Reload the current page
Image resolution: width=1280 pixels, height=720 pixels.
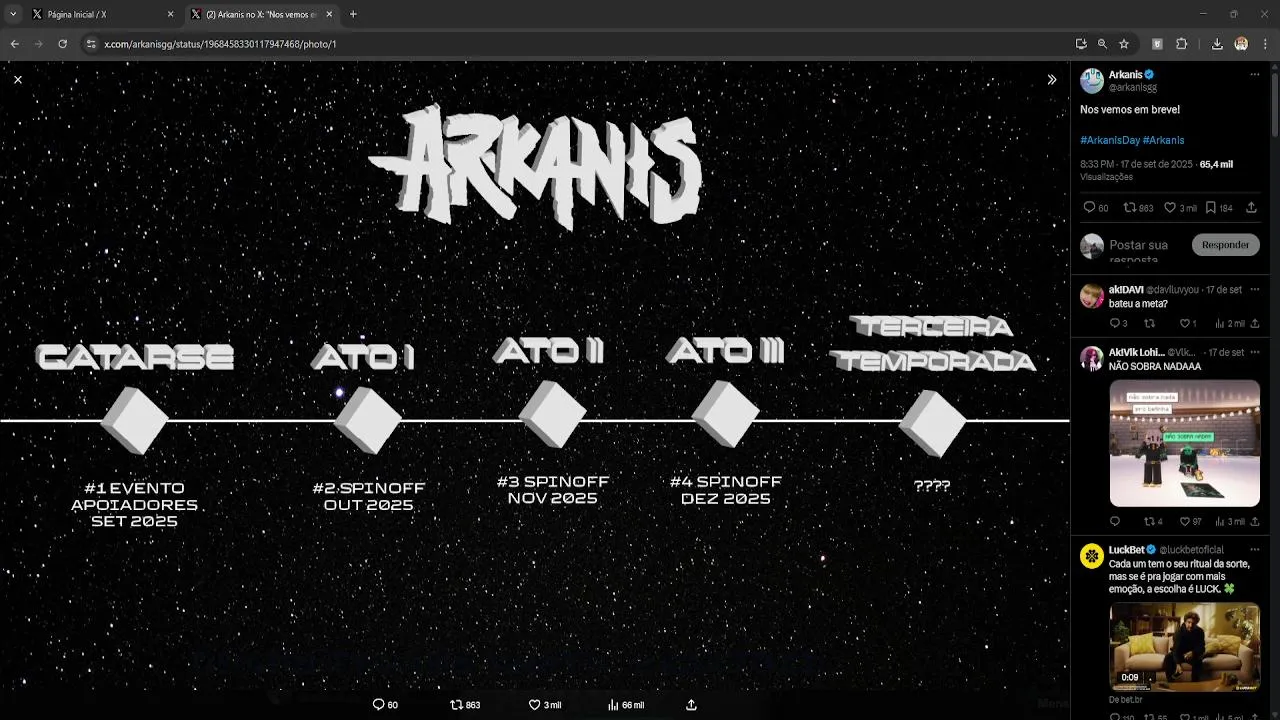(62, 44)
